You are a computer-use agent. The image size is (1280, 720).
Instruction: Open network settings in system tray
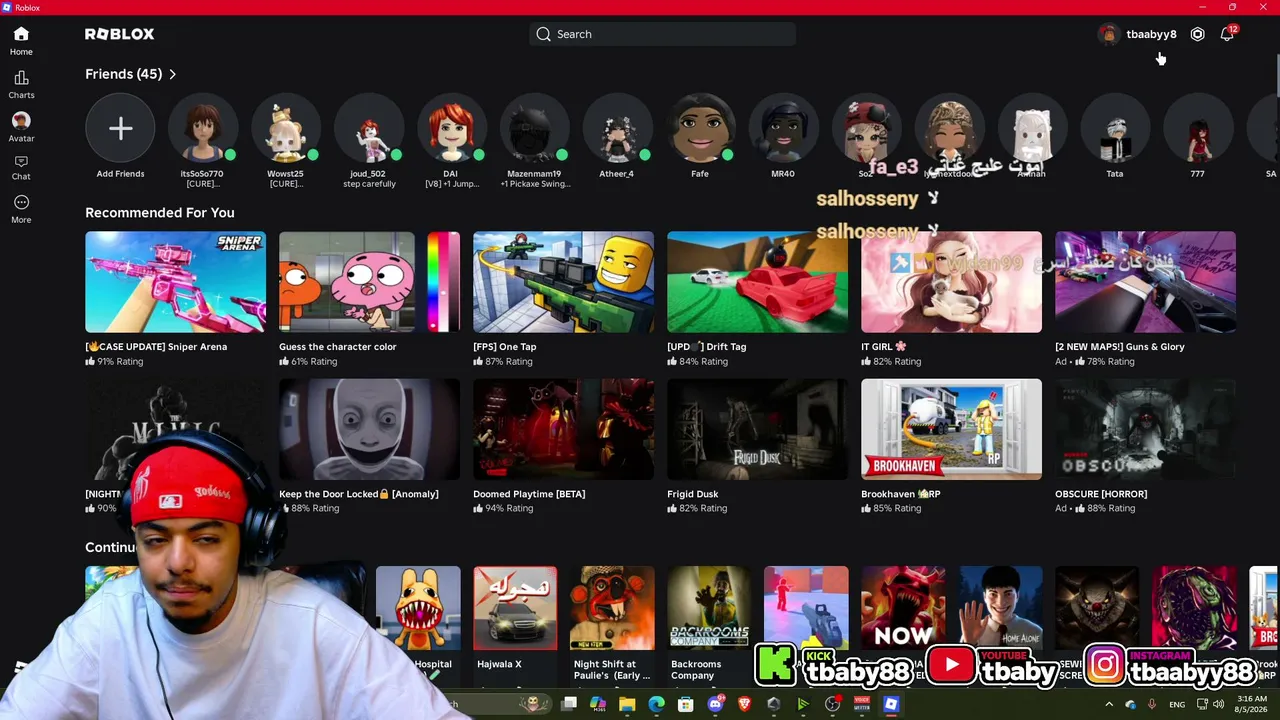point(1202,704)
